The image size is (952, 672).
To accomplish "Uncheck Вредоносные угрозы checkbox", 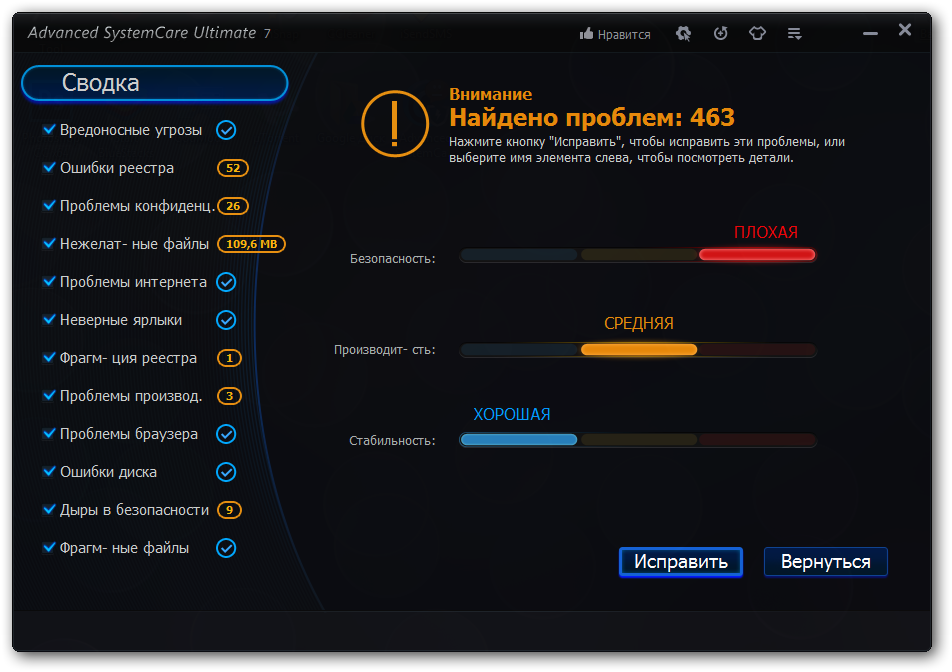I will pyautogui.click(x=49, y=129).
